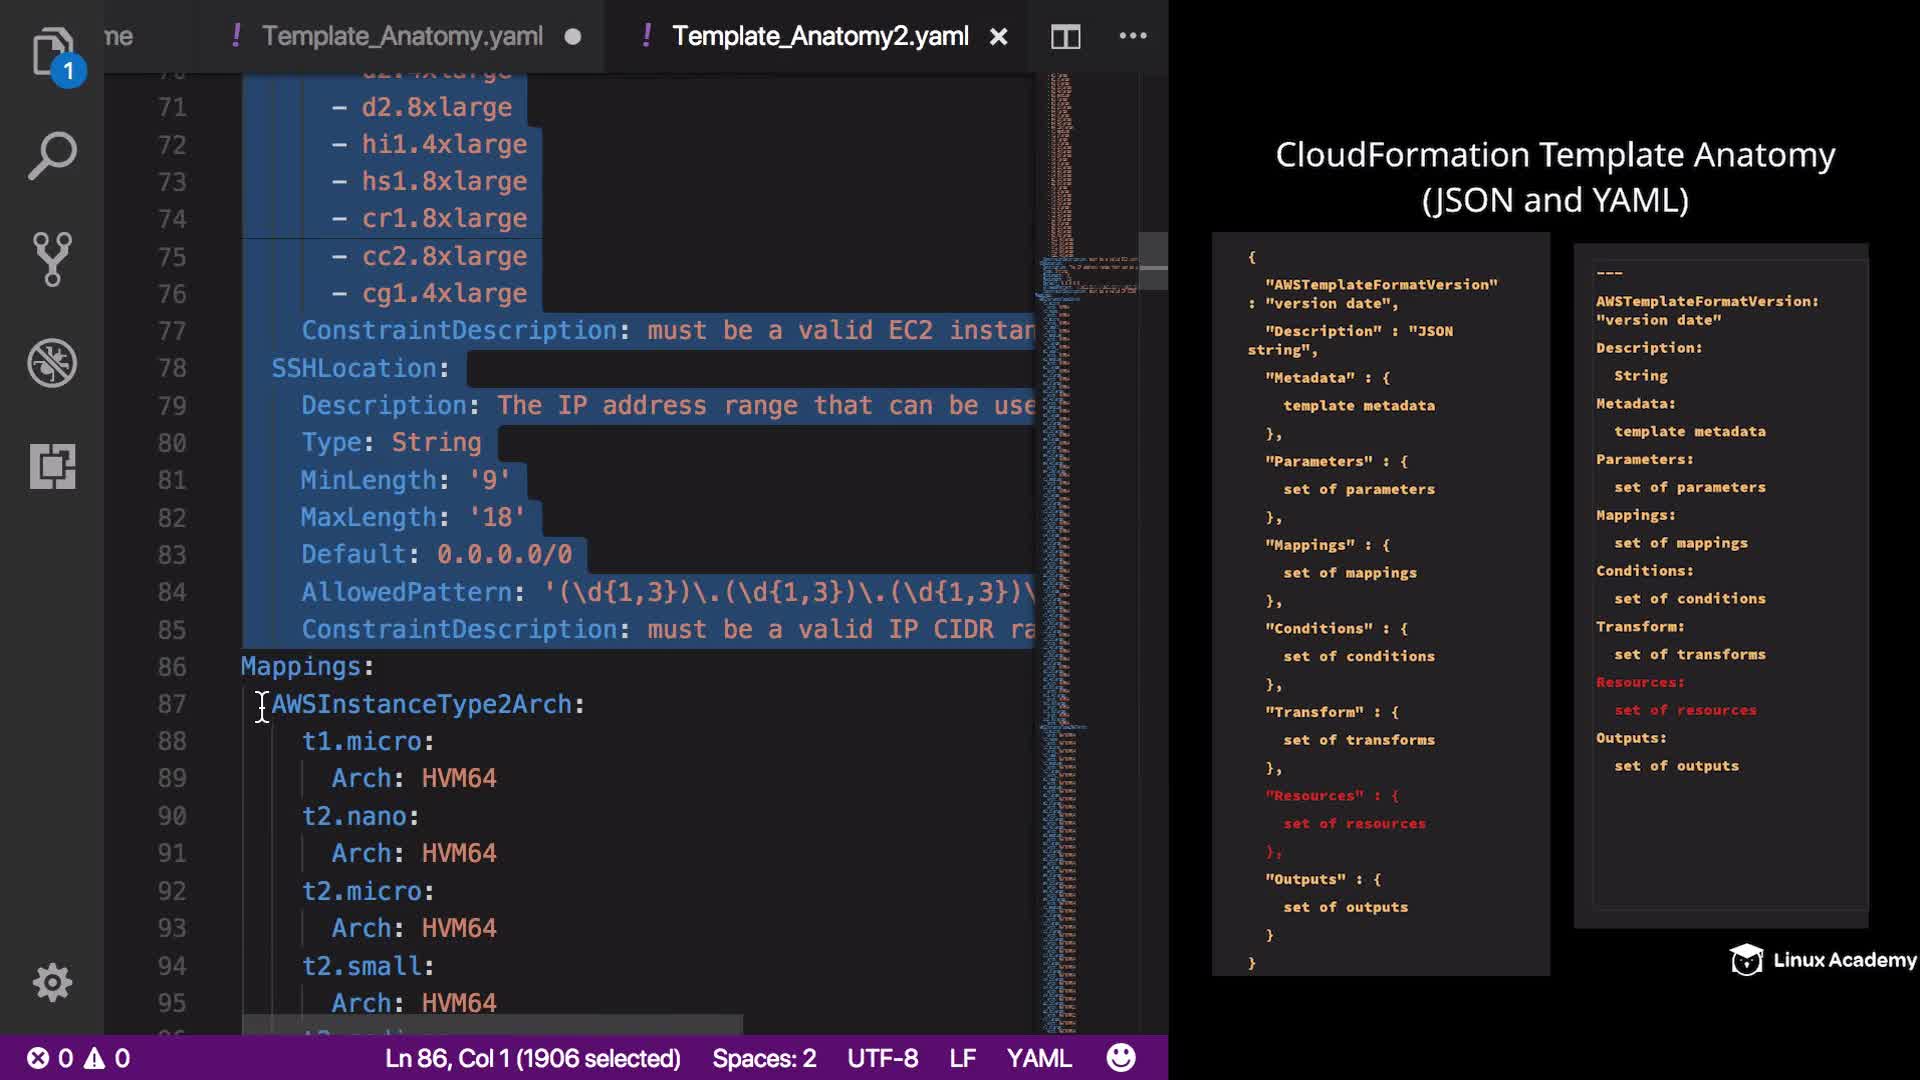Open the LF line ending selector
The width and height of the screenshot is (1920, 1080).
(962, 1058)
